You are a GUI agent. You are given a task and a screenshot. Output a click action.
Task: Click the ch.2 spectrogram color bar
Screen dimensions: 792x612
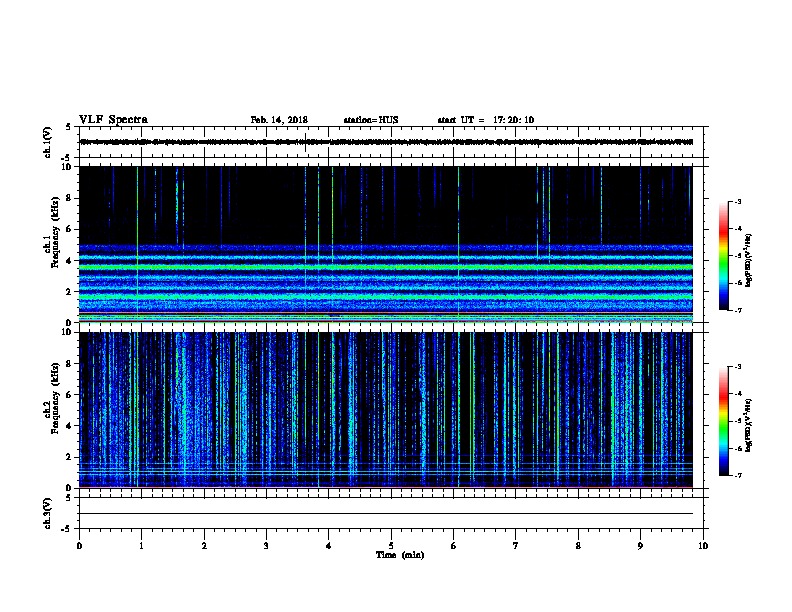click(724, 421)
